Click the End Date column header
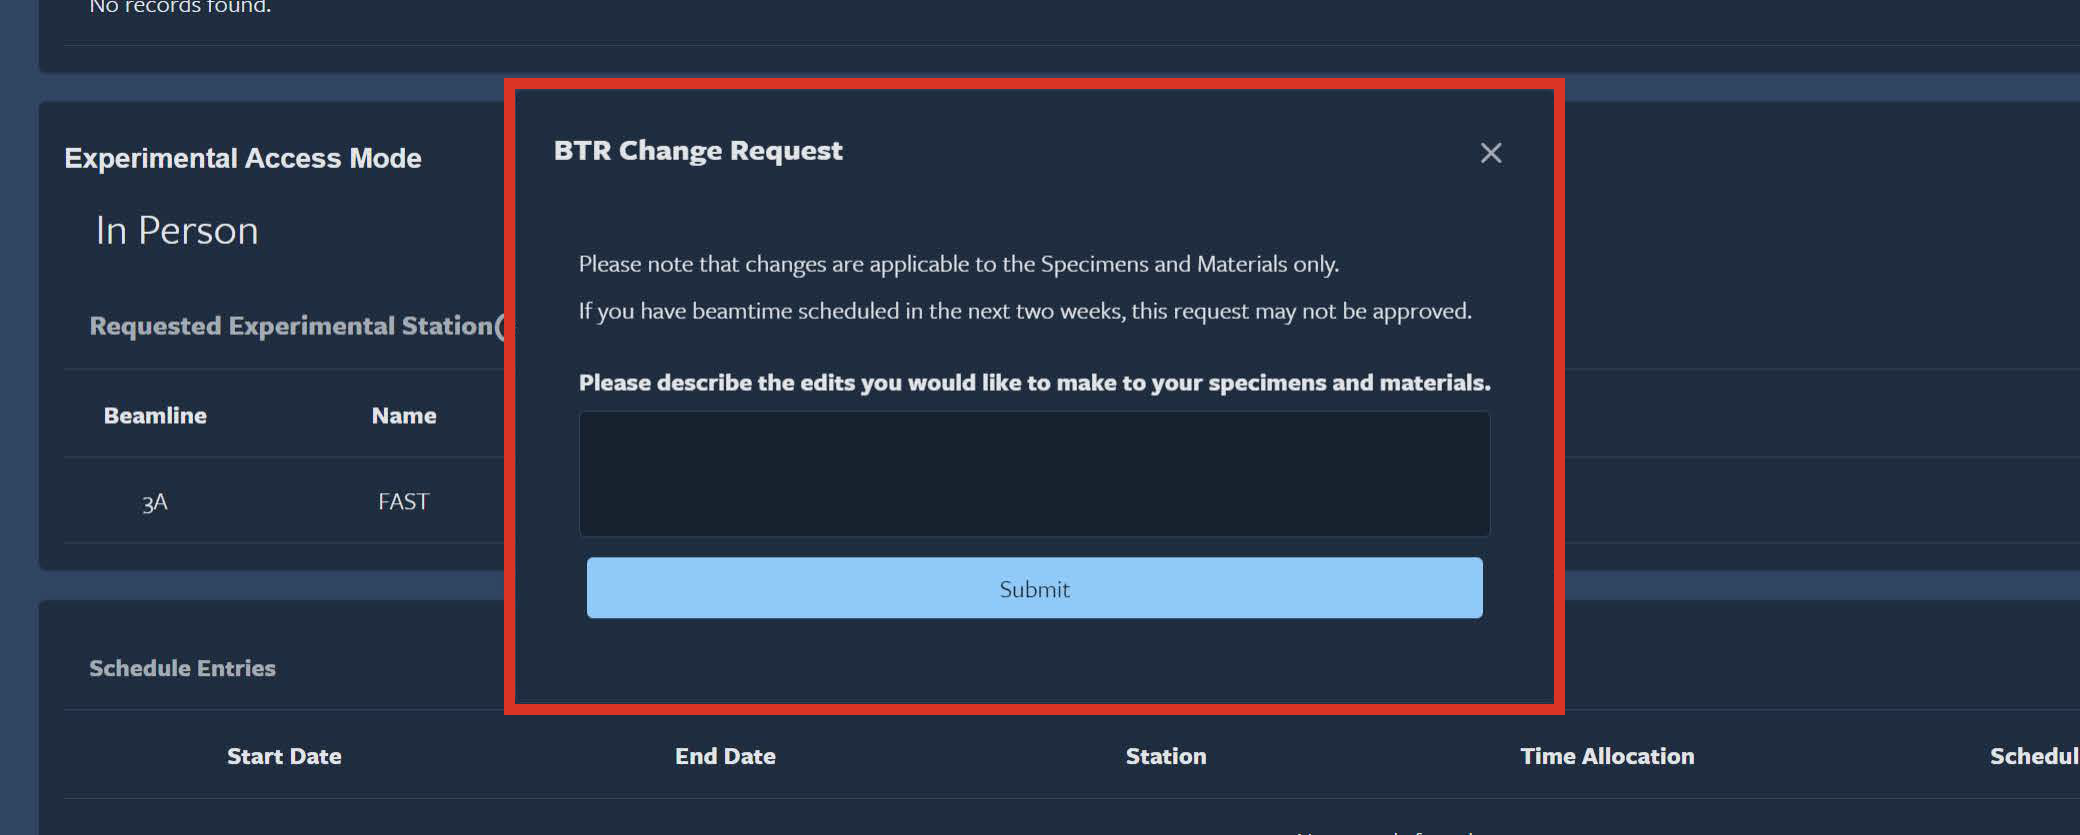Screen dimensions: 2080x835 pos(724,756)
